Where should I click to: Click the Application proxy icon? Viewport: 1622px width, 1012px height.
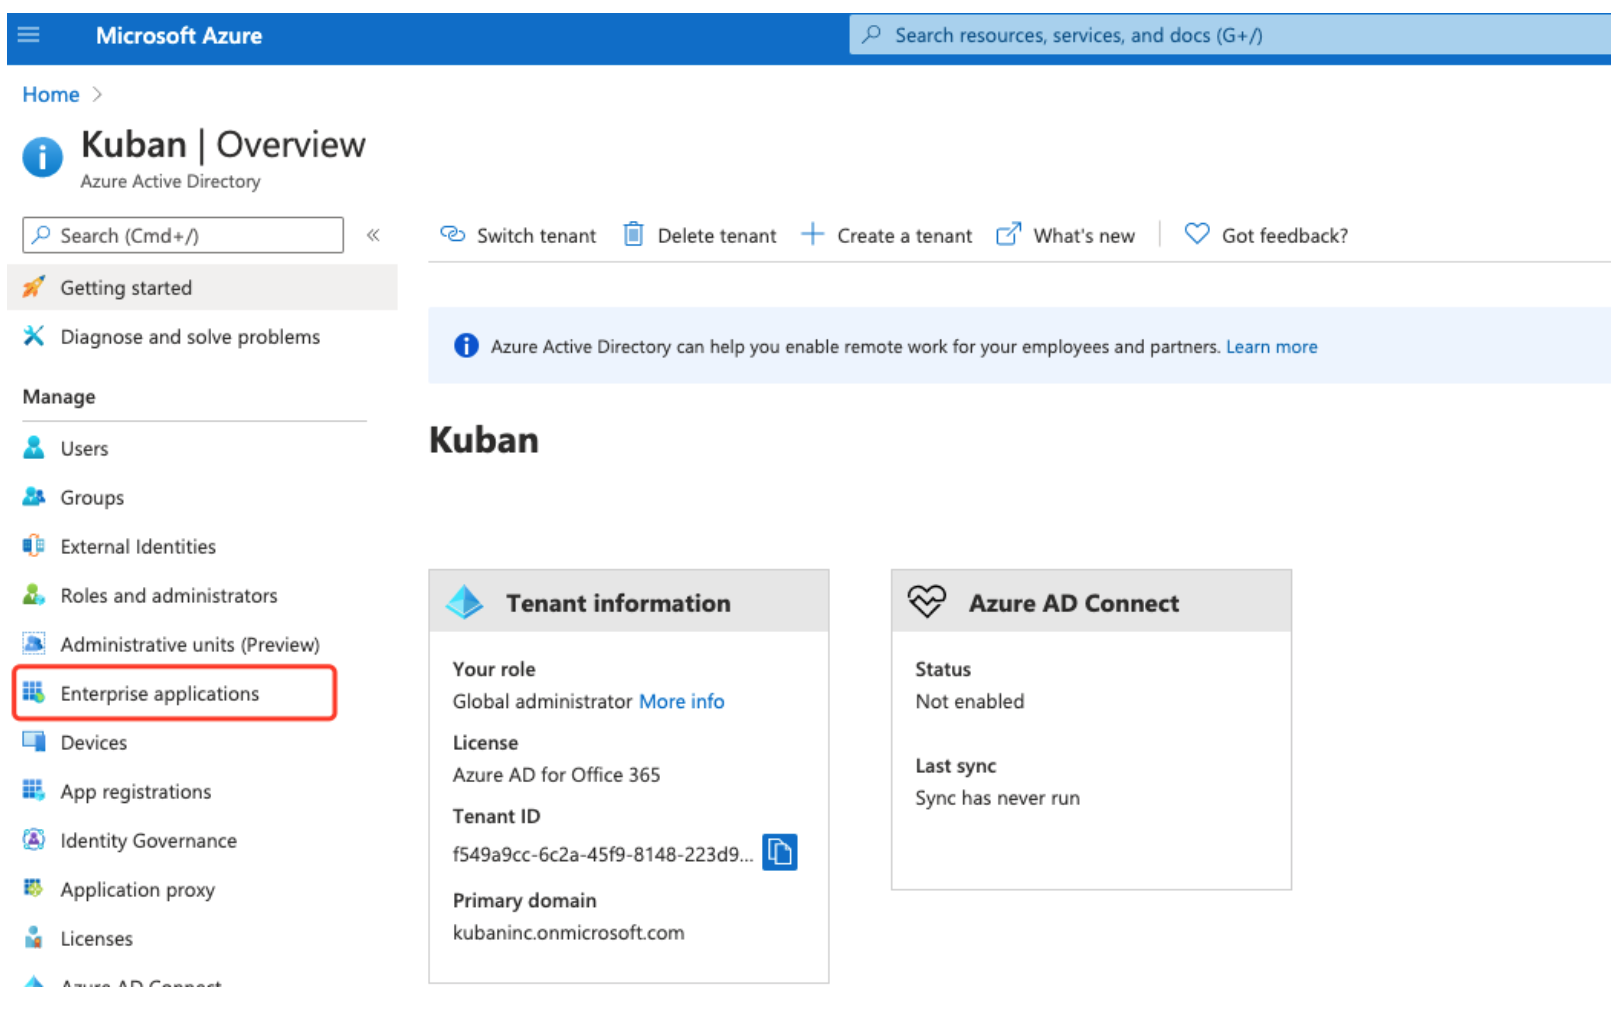pyautogui.click(x=34, y=888)
